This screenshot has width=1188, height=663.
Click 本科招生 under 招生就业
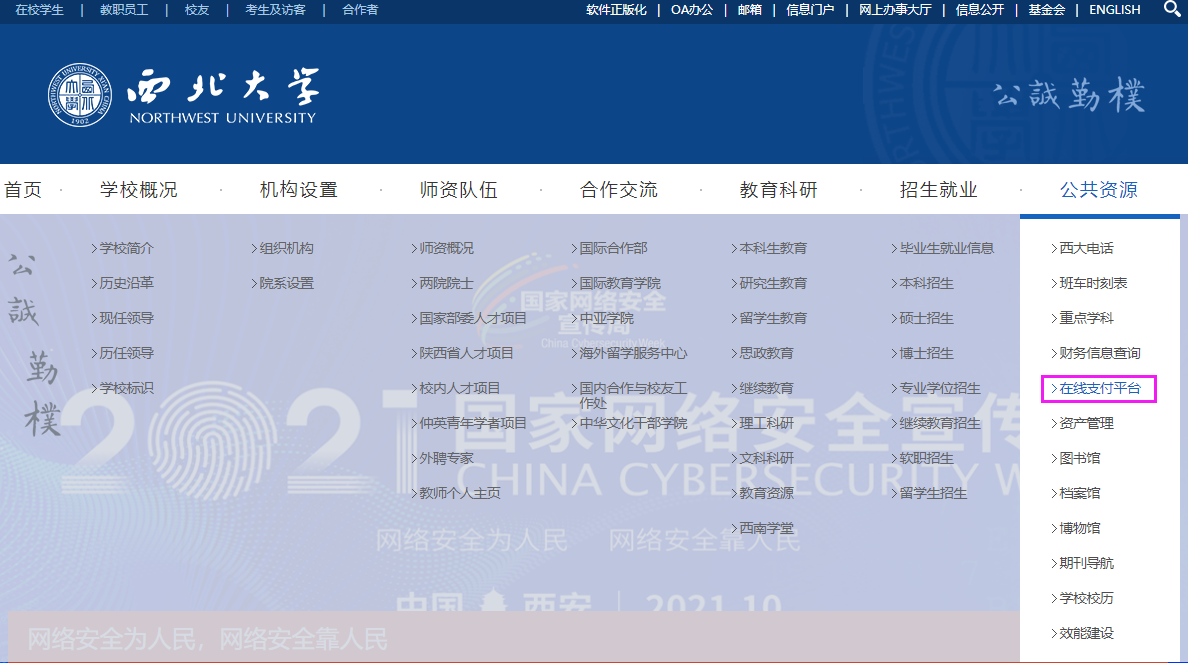926,283
